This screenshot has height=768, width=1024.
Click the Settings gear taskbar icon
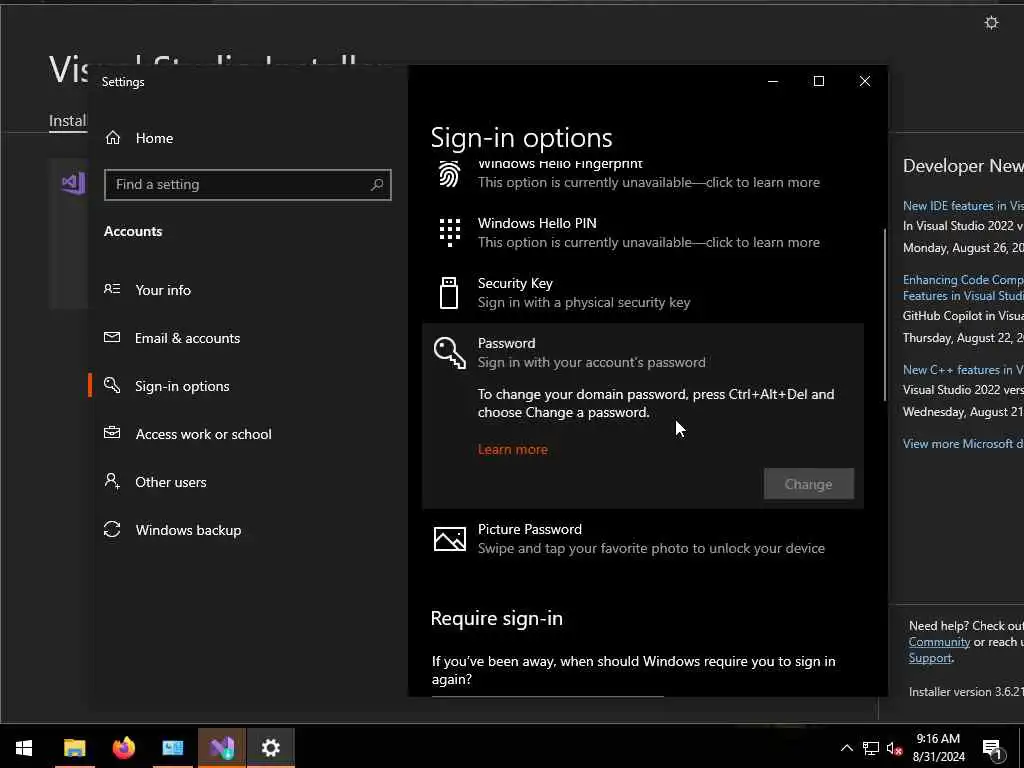tap(271, 748)
